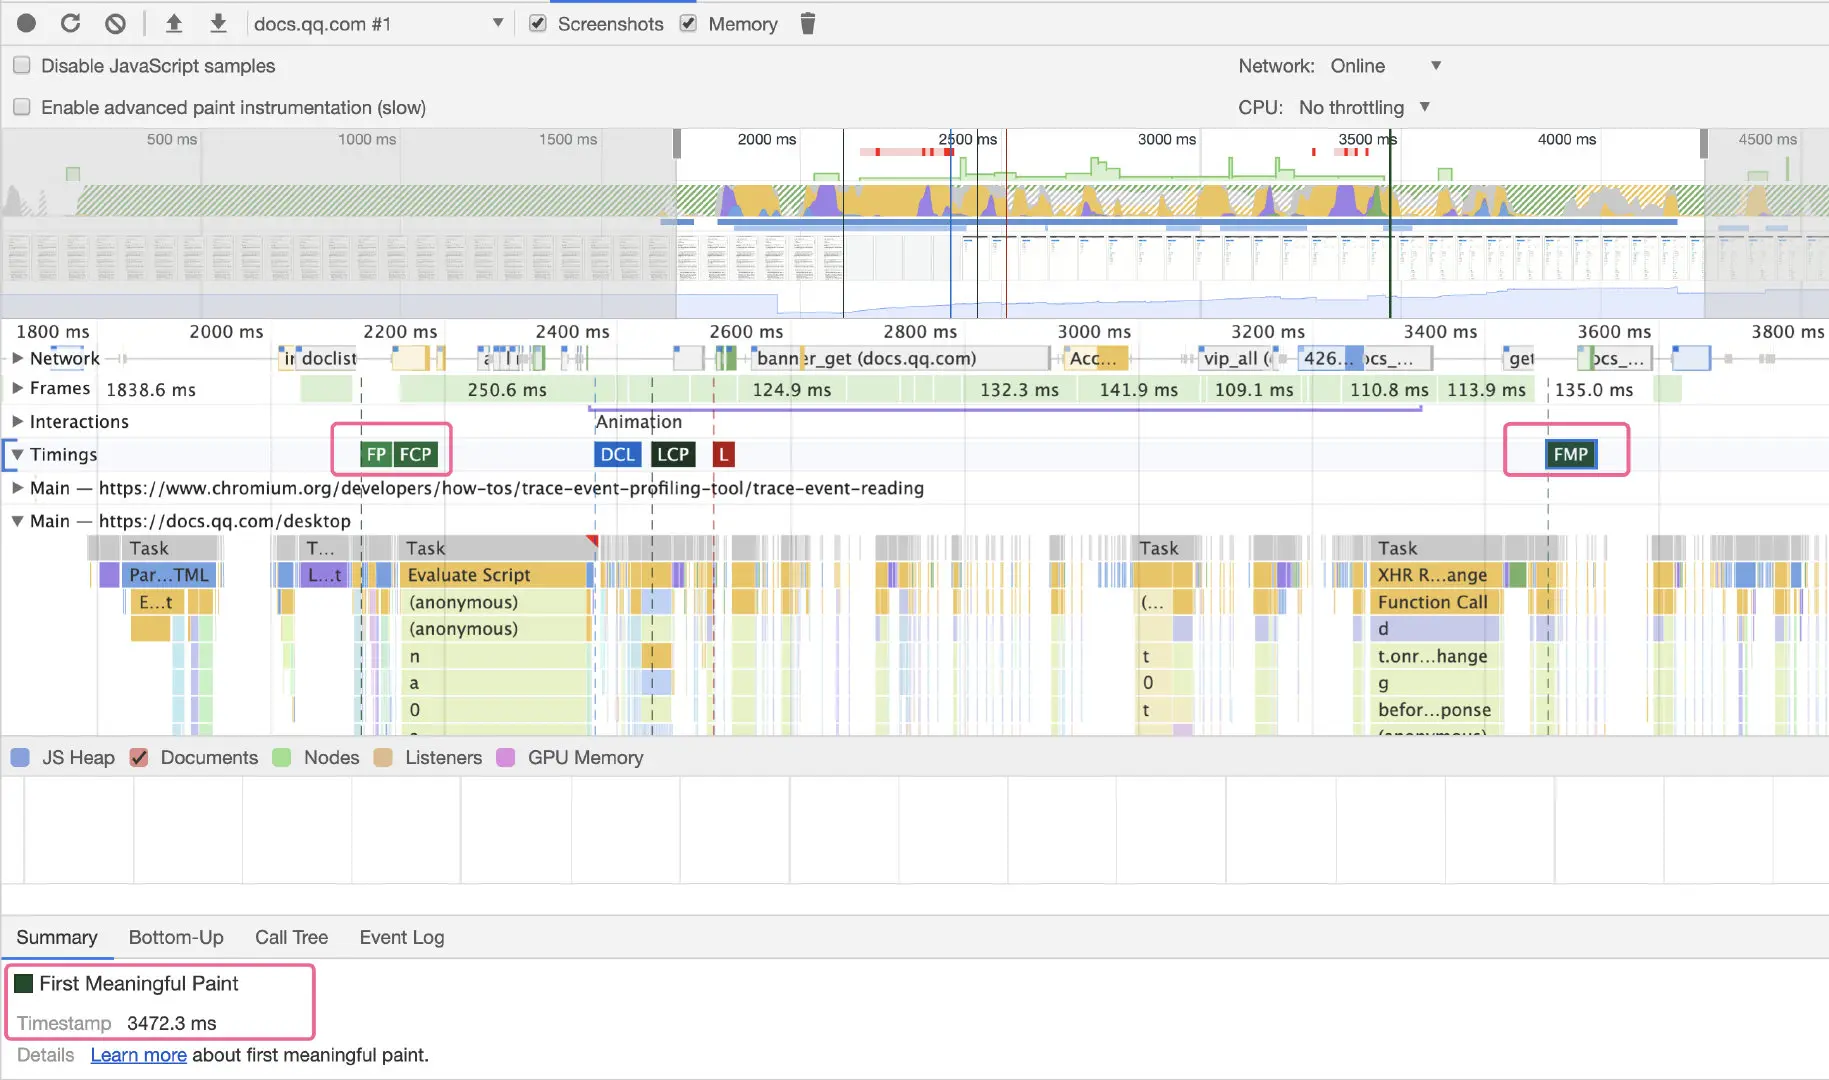
Task: Click the clear recording icon
Action: 115,23
